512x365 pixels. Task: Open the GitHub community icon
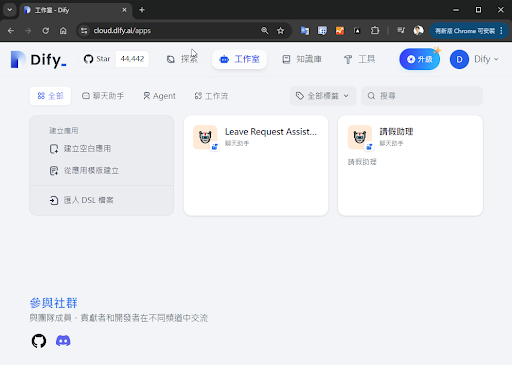39,341
